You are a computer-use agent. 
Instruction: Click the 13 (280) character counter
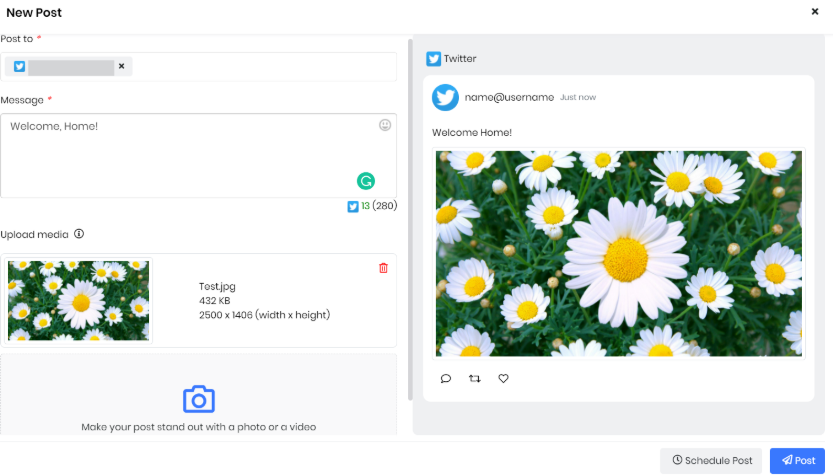pyautogui.click(x=379, y=206)
